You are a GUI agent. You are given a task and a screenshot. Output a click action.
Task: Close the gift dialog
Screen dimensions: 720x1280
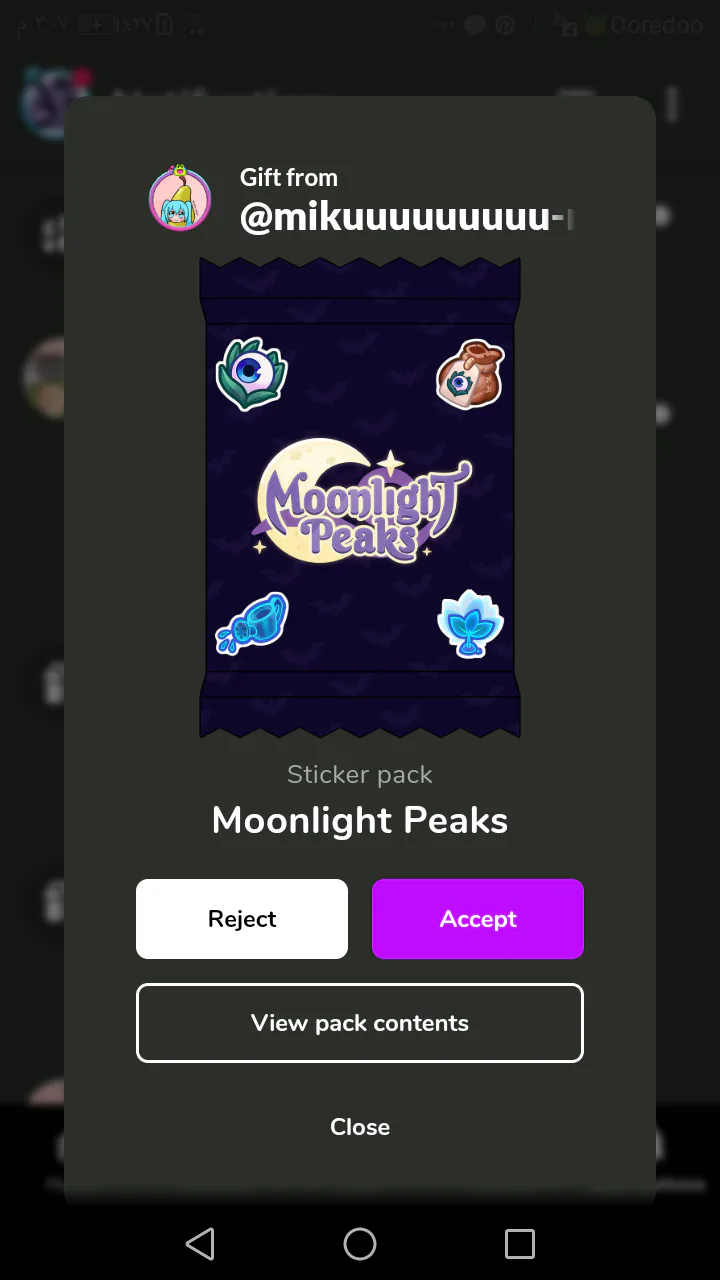(360, 1127)
